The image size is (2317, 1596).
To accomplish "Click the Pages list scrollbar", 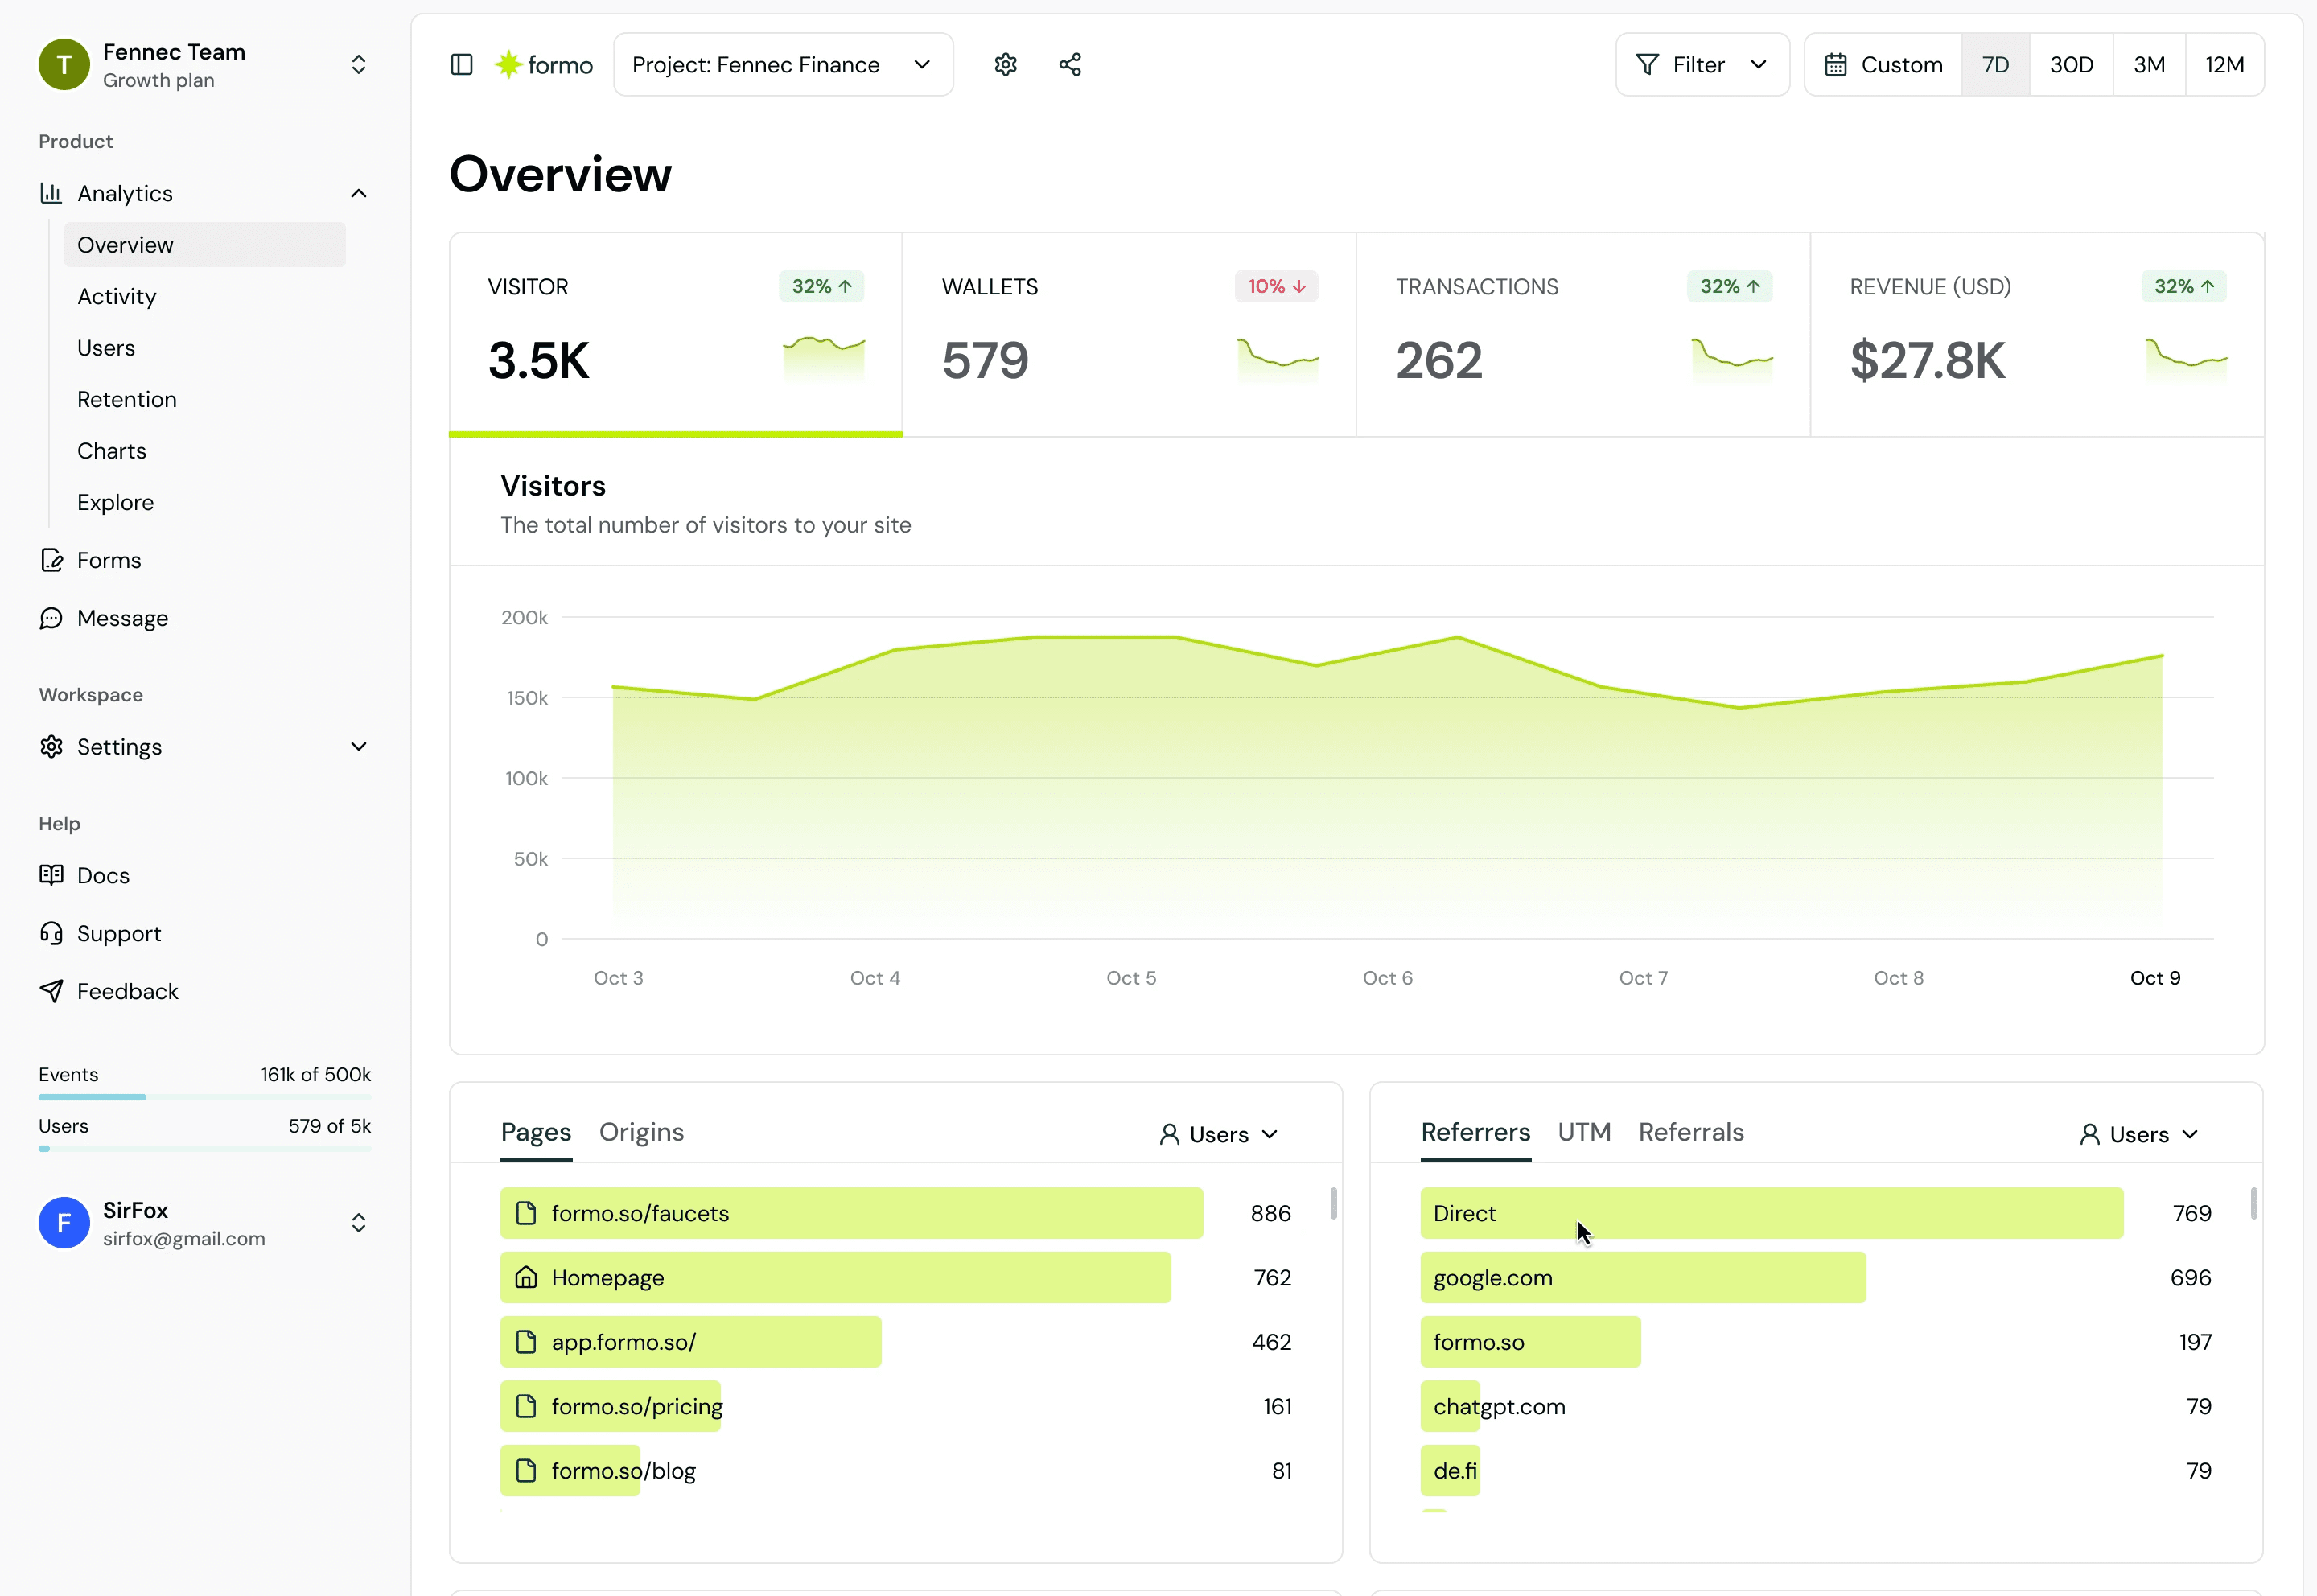I will 1333,1203.
